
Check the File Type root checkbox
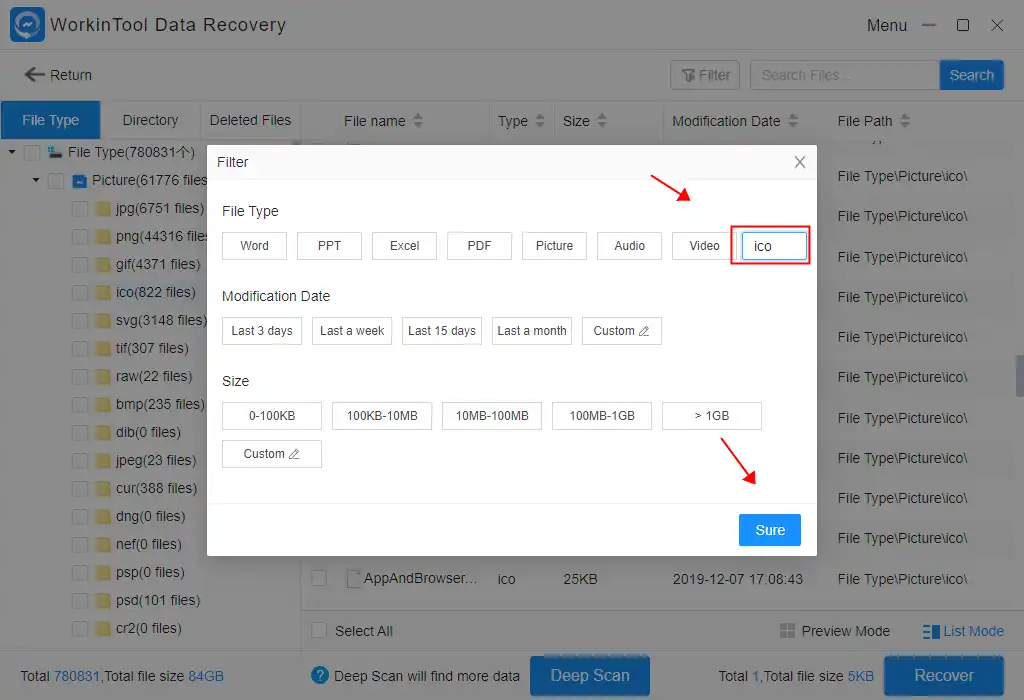(x=31, y=153)
